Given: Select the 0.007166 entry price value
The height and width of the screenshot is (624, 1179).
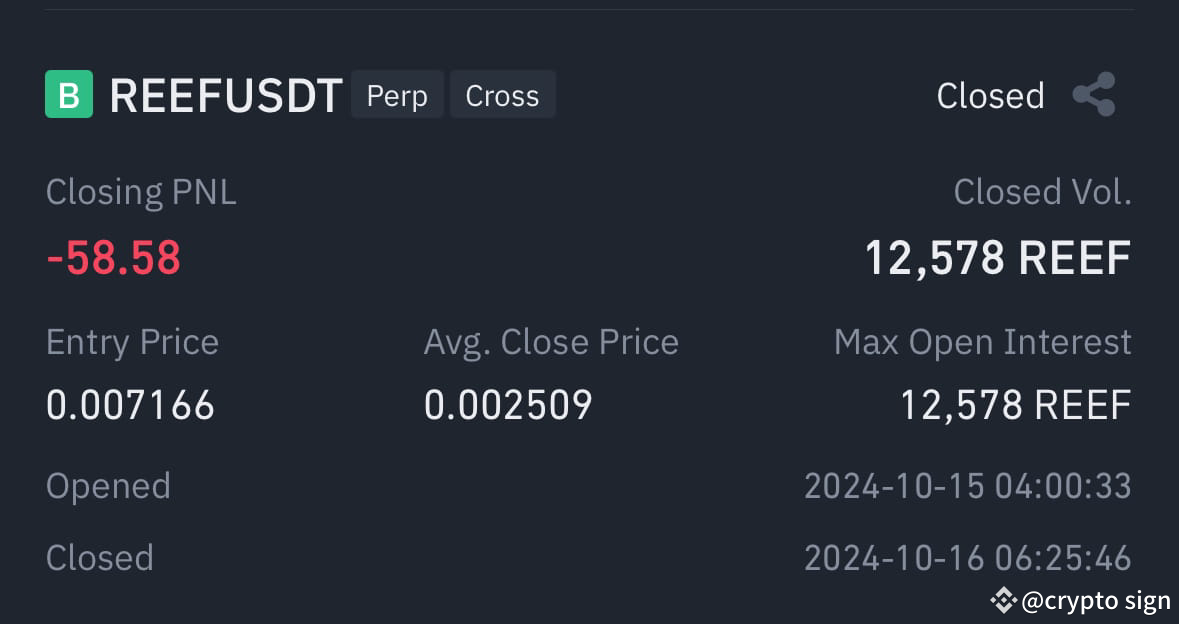Looking at the screenshot, I should click(130, 404).
